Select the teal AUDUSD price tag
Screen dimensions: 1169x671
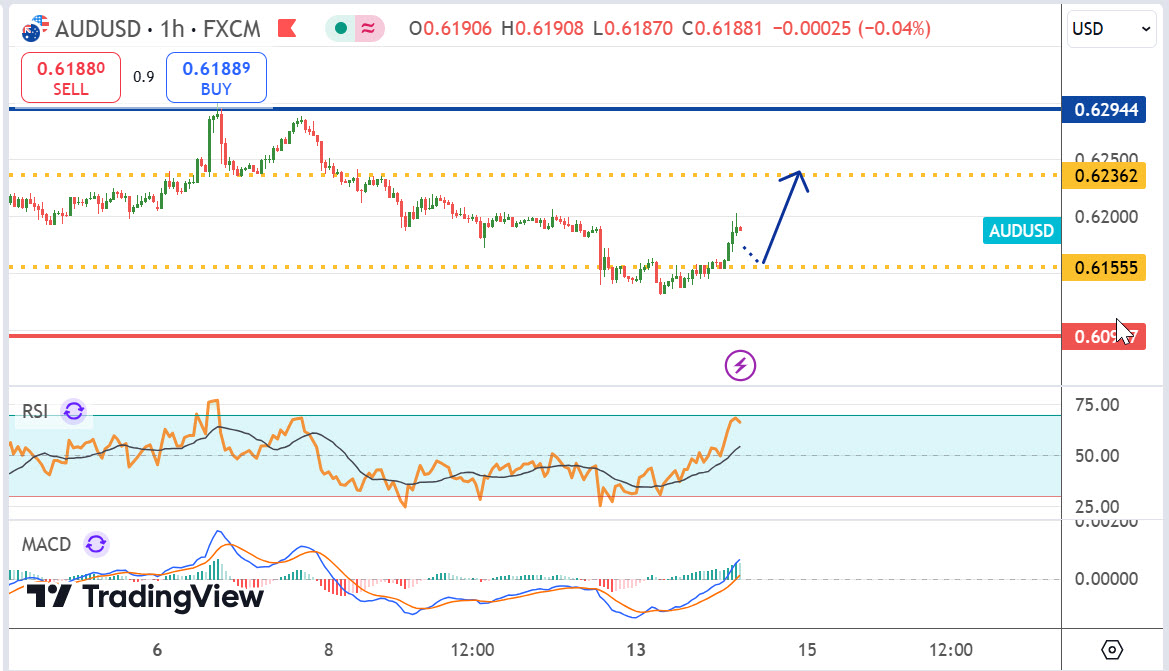[1021, 231]
